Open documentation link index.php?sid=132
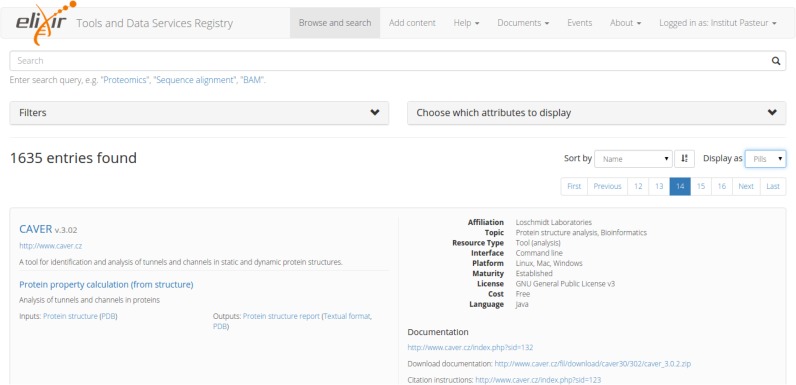796x385 pixels. click(470, 348)
